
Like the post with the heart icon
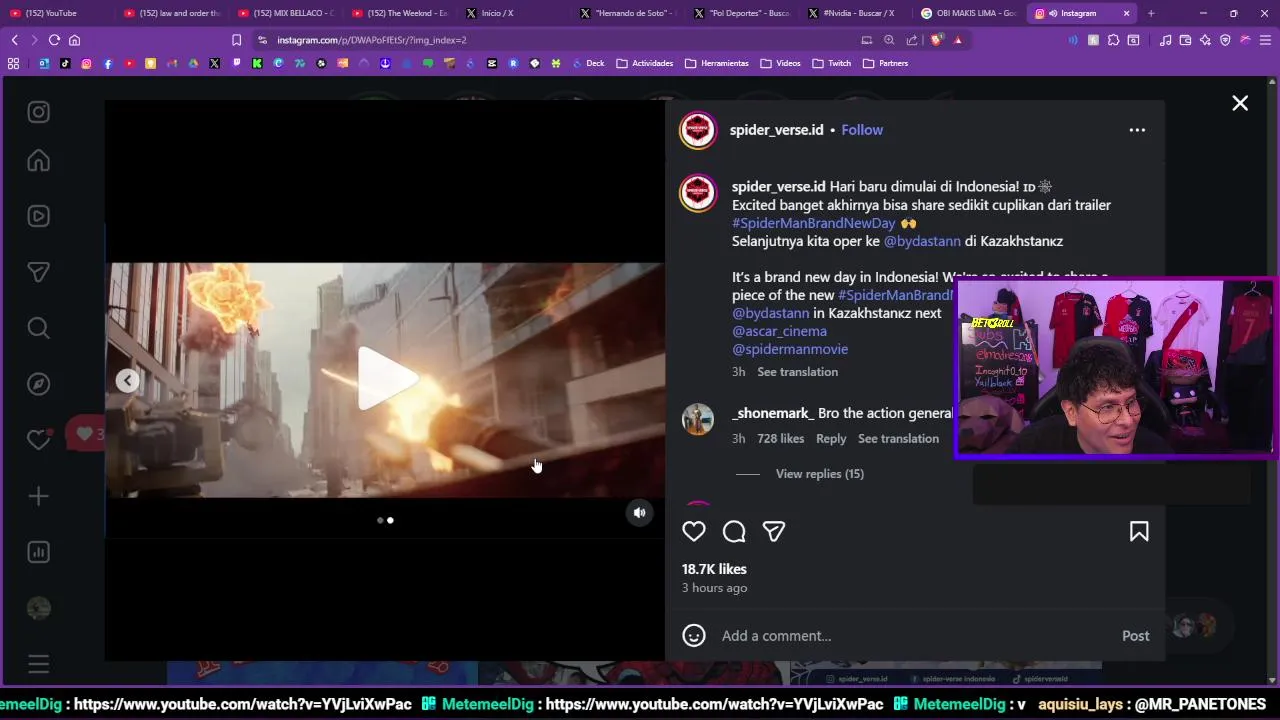tap(694, 531)
